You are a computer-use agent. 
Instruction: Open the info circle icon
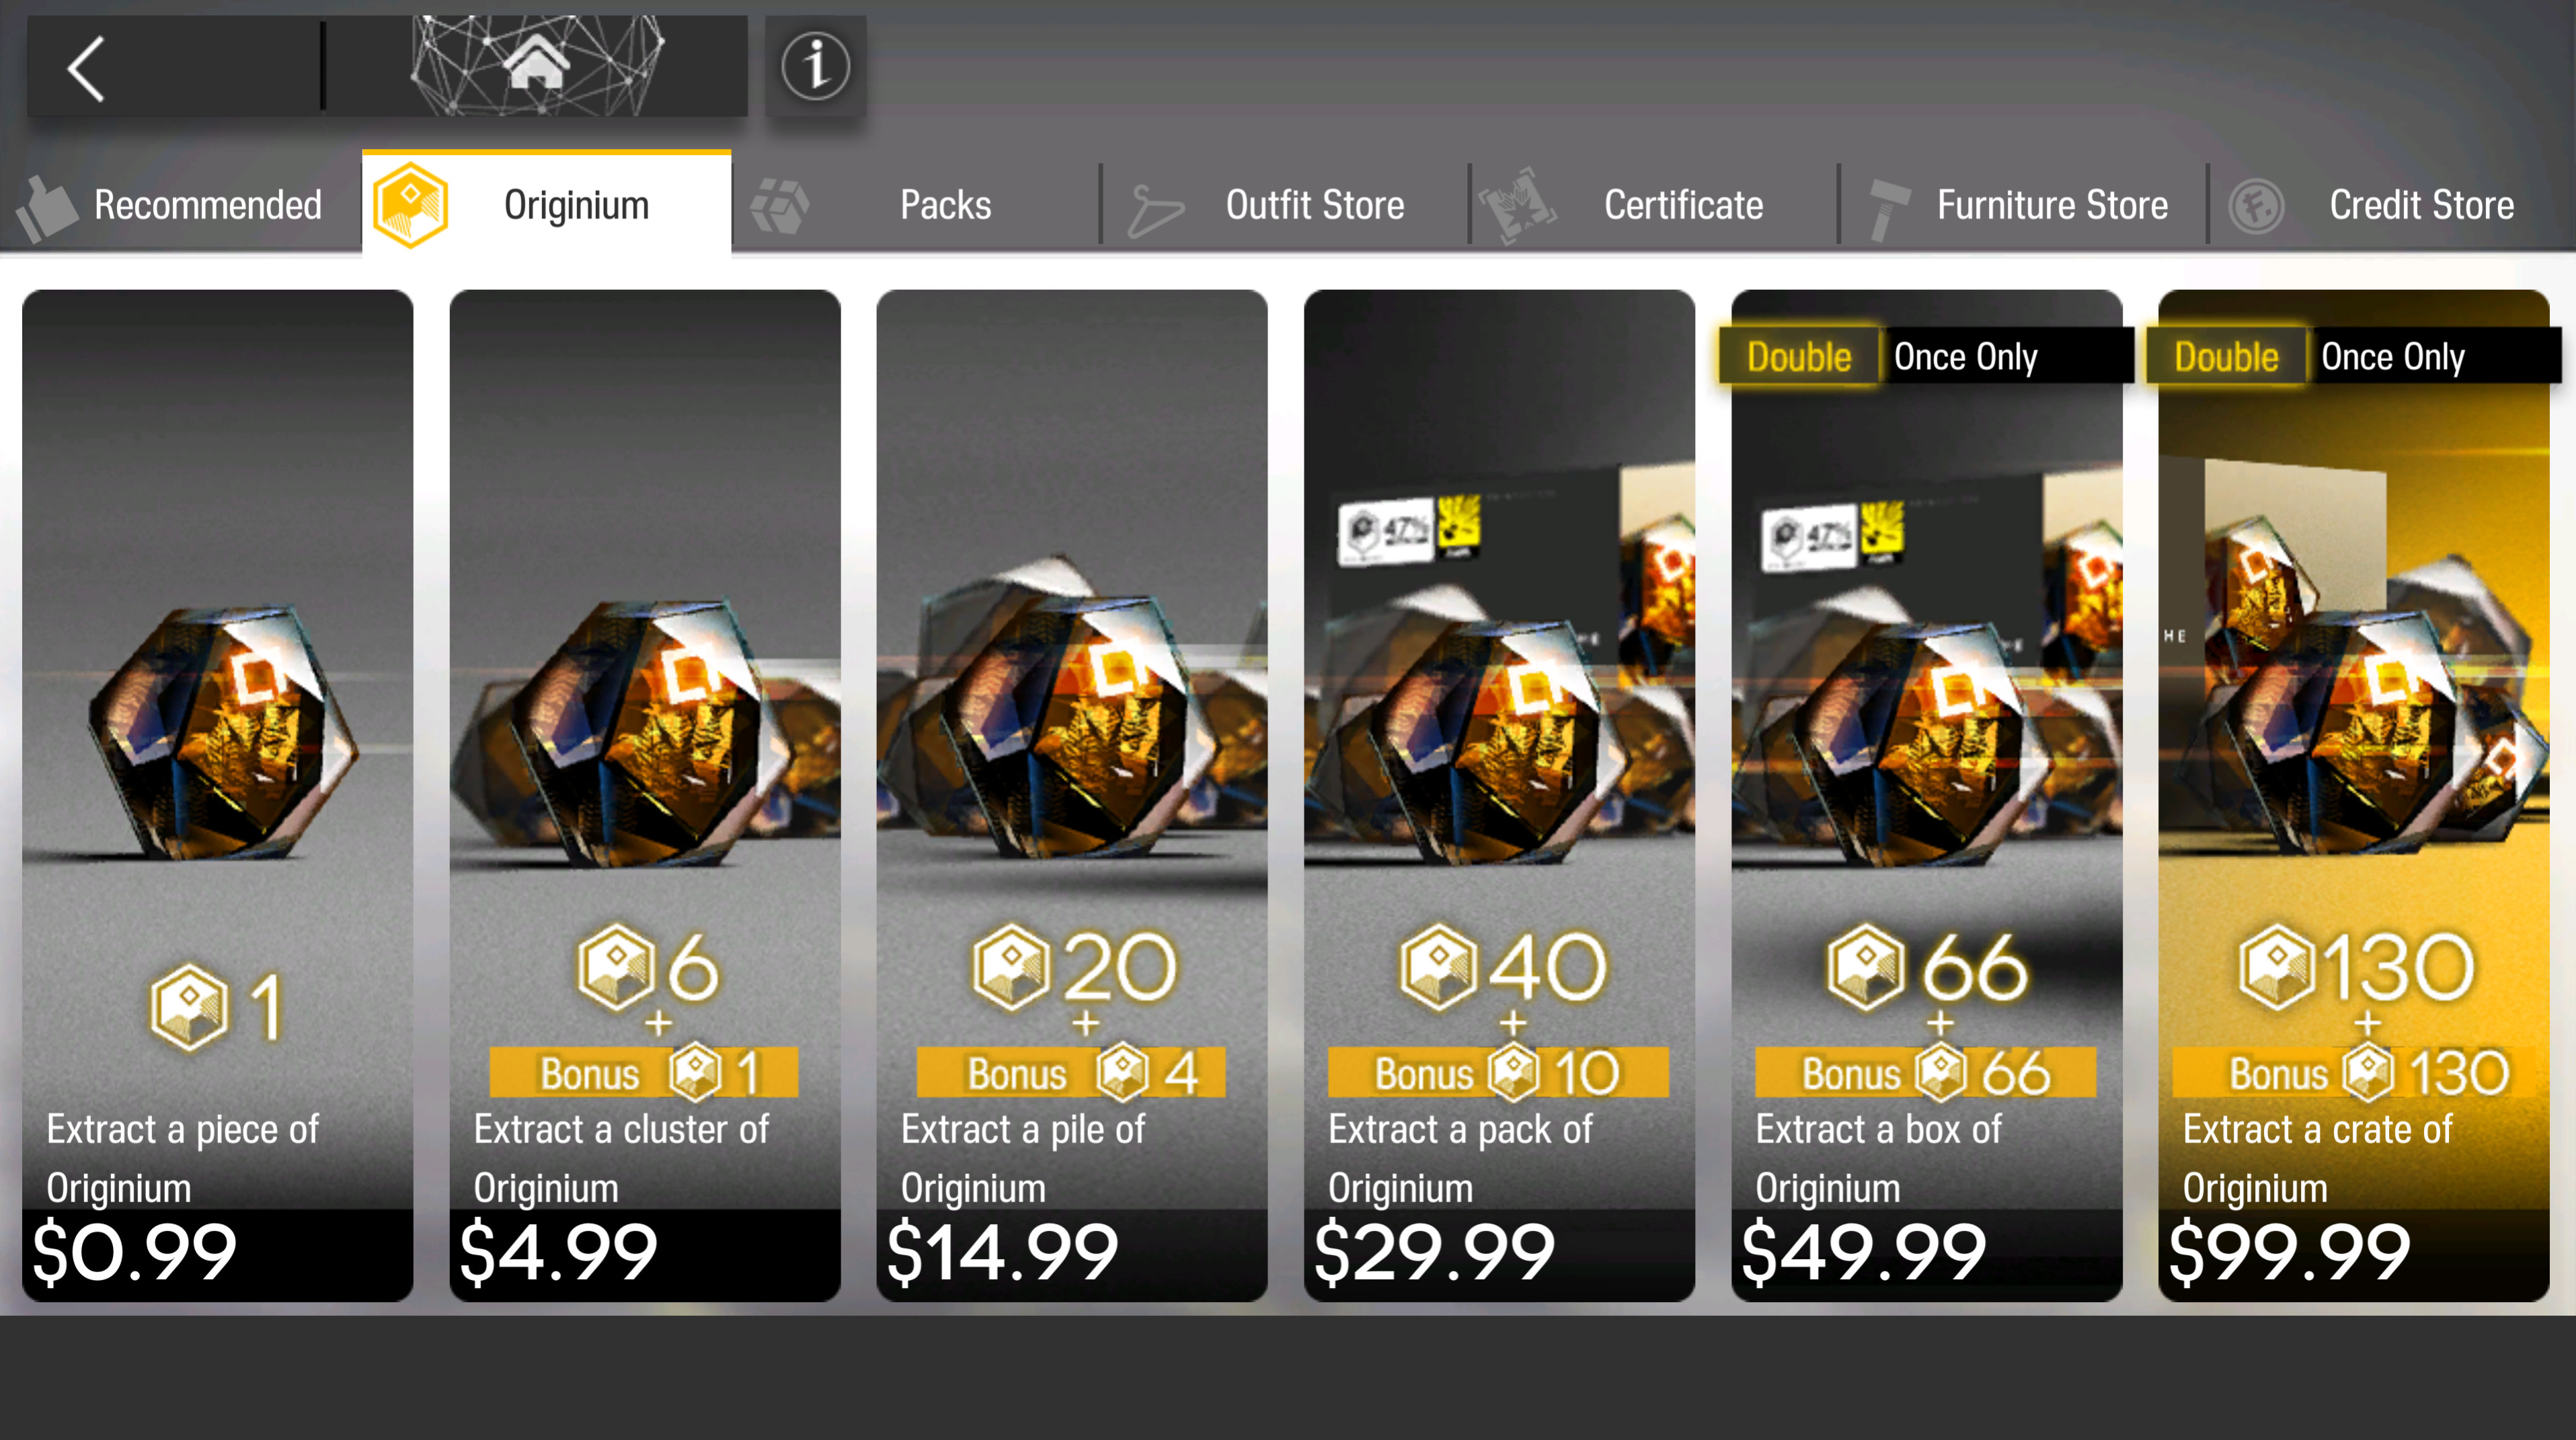pyautogui.click(x=816, y=66)
